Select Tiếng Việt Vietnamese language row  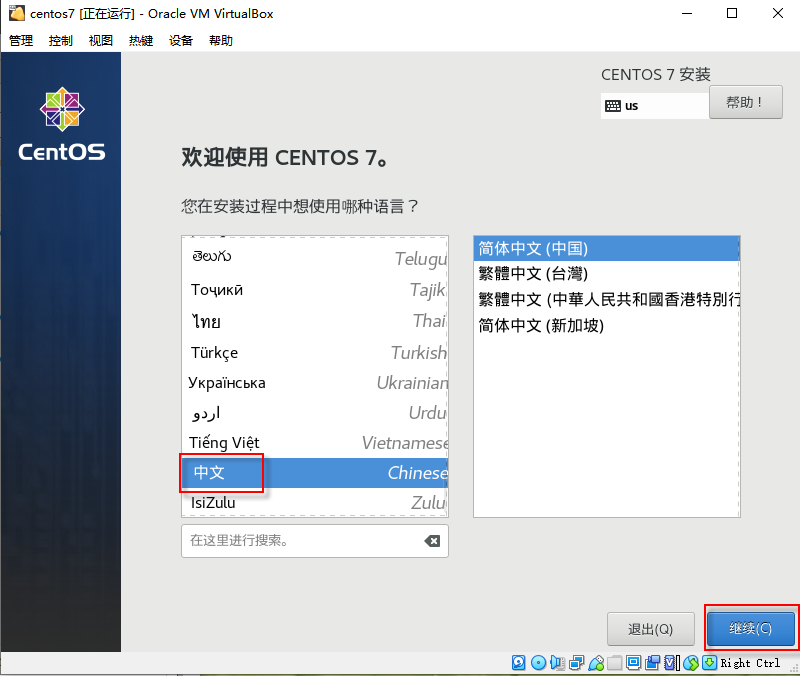point(315,442)
